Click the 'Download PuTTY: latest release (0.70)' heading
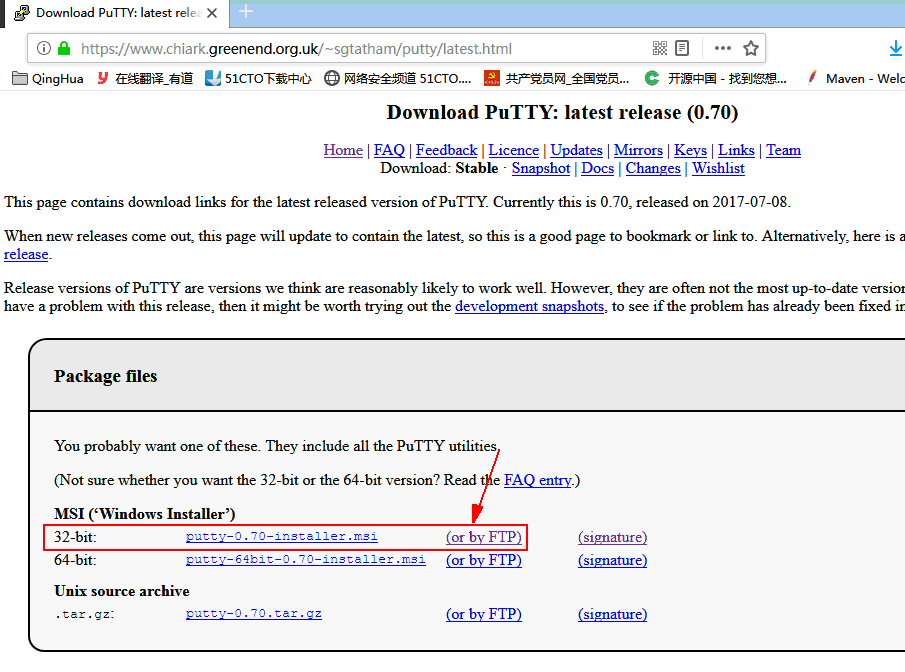The width and height of the screenshot is (905, 672). (x=562, y=112)
